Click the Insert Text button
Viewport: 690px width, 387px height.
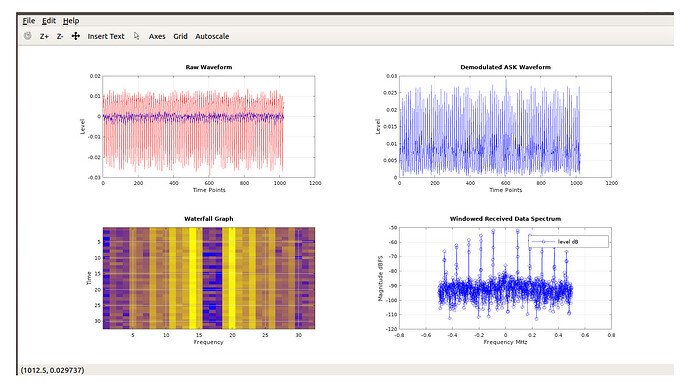106,37
